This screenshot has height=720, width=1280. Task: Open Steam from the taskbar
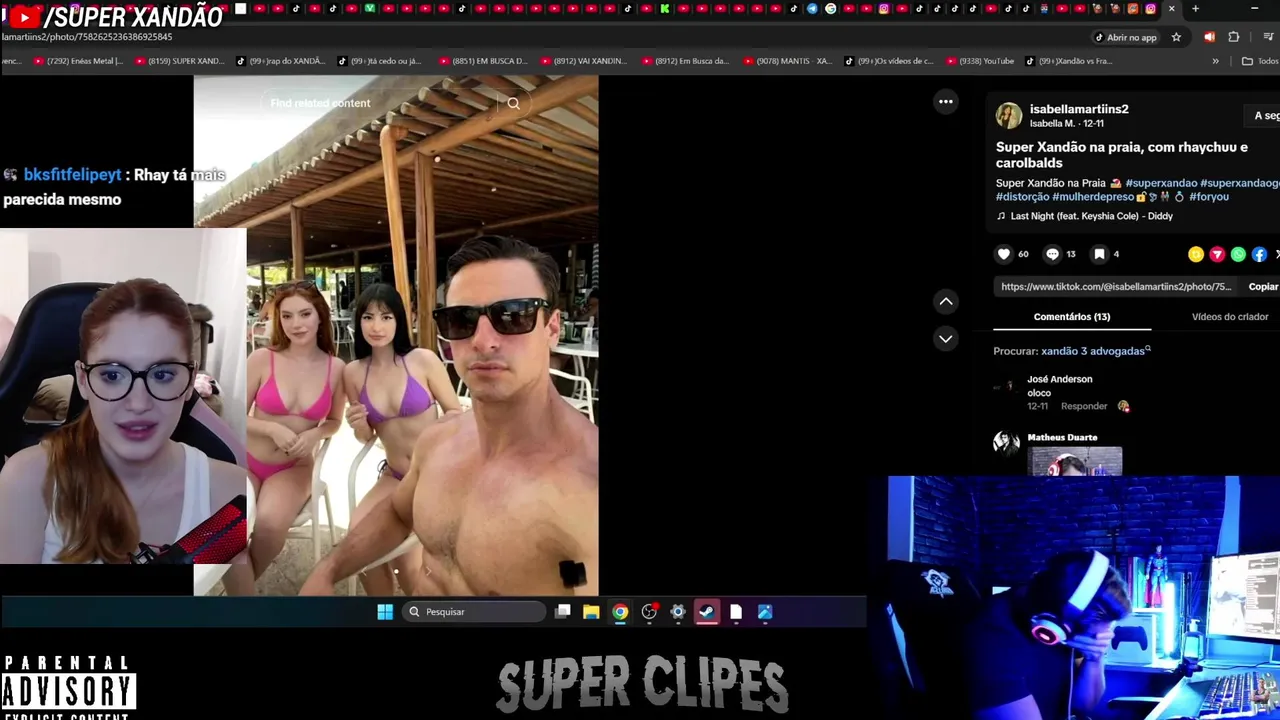click(x=707, y=612)
